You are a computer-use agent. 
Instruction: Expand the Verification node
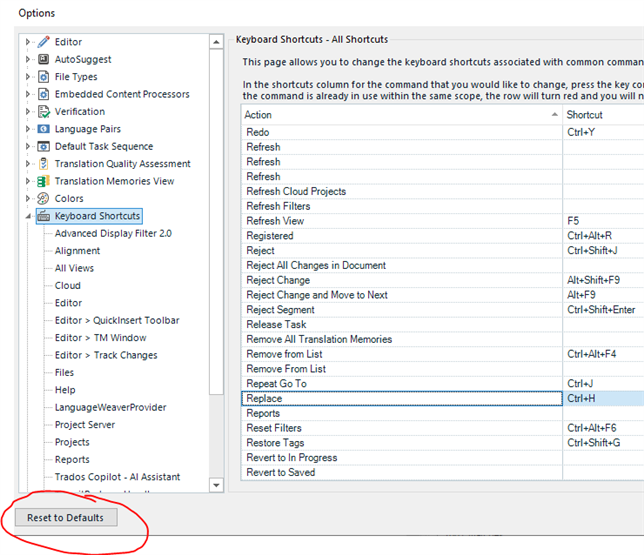click(28, 111)
